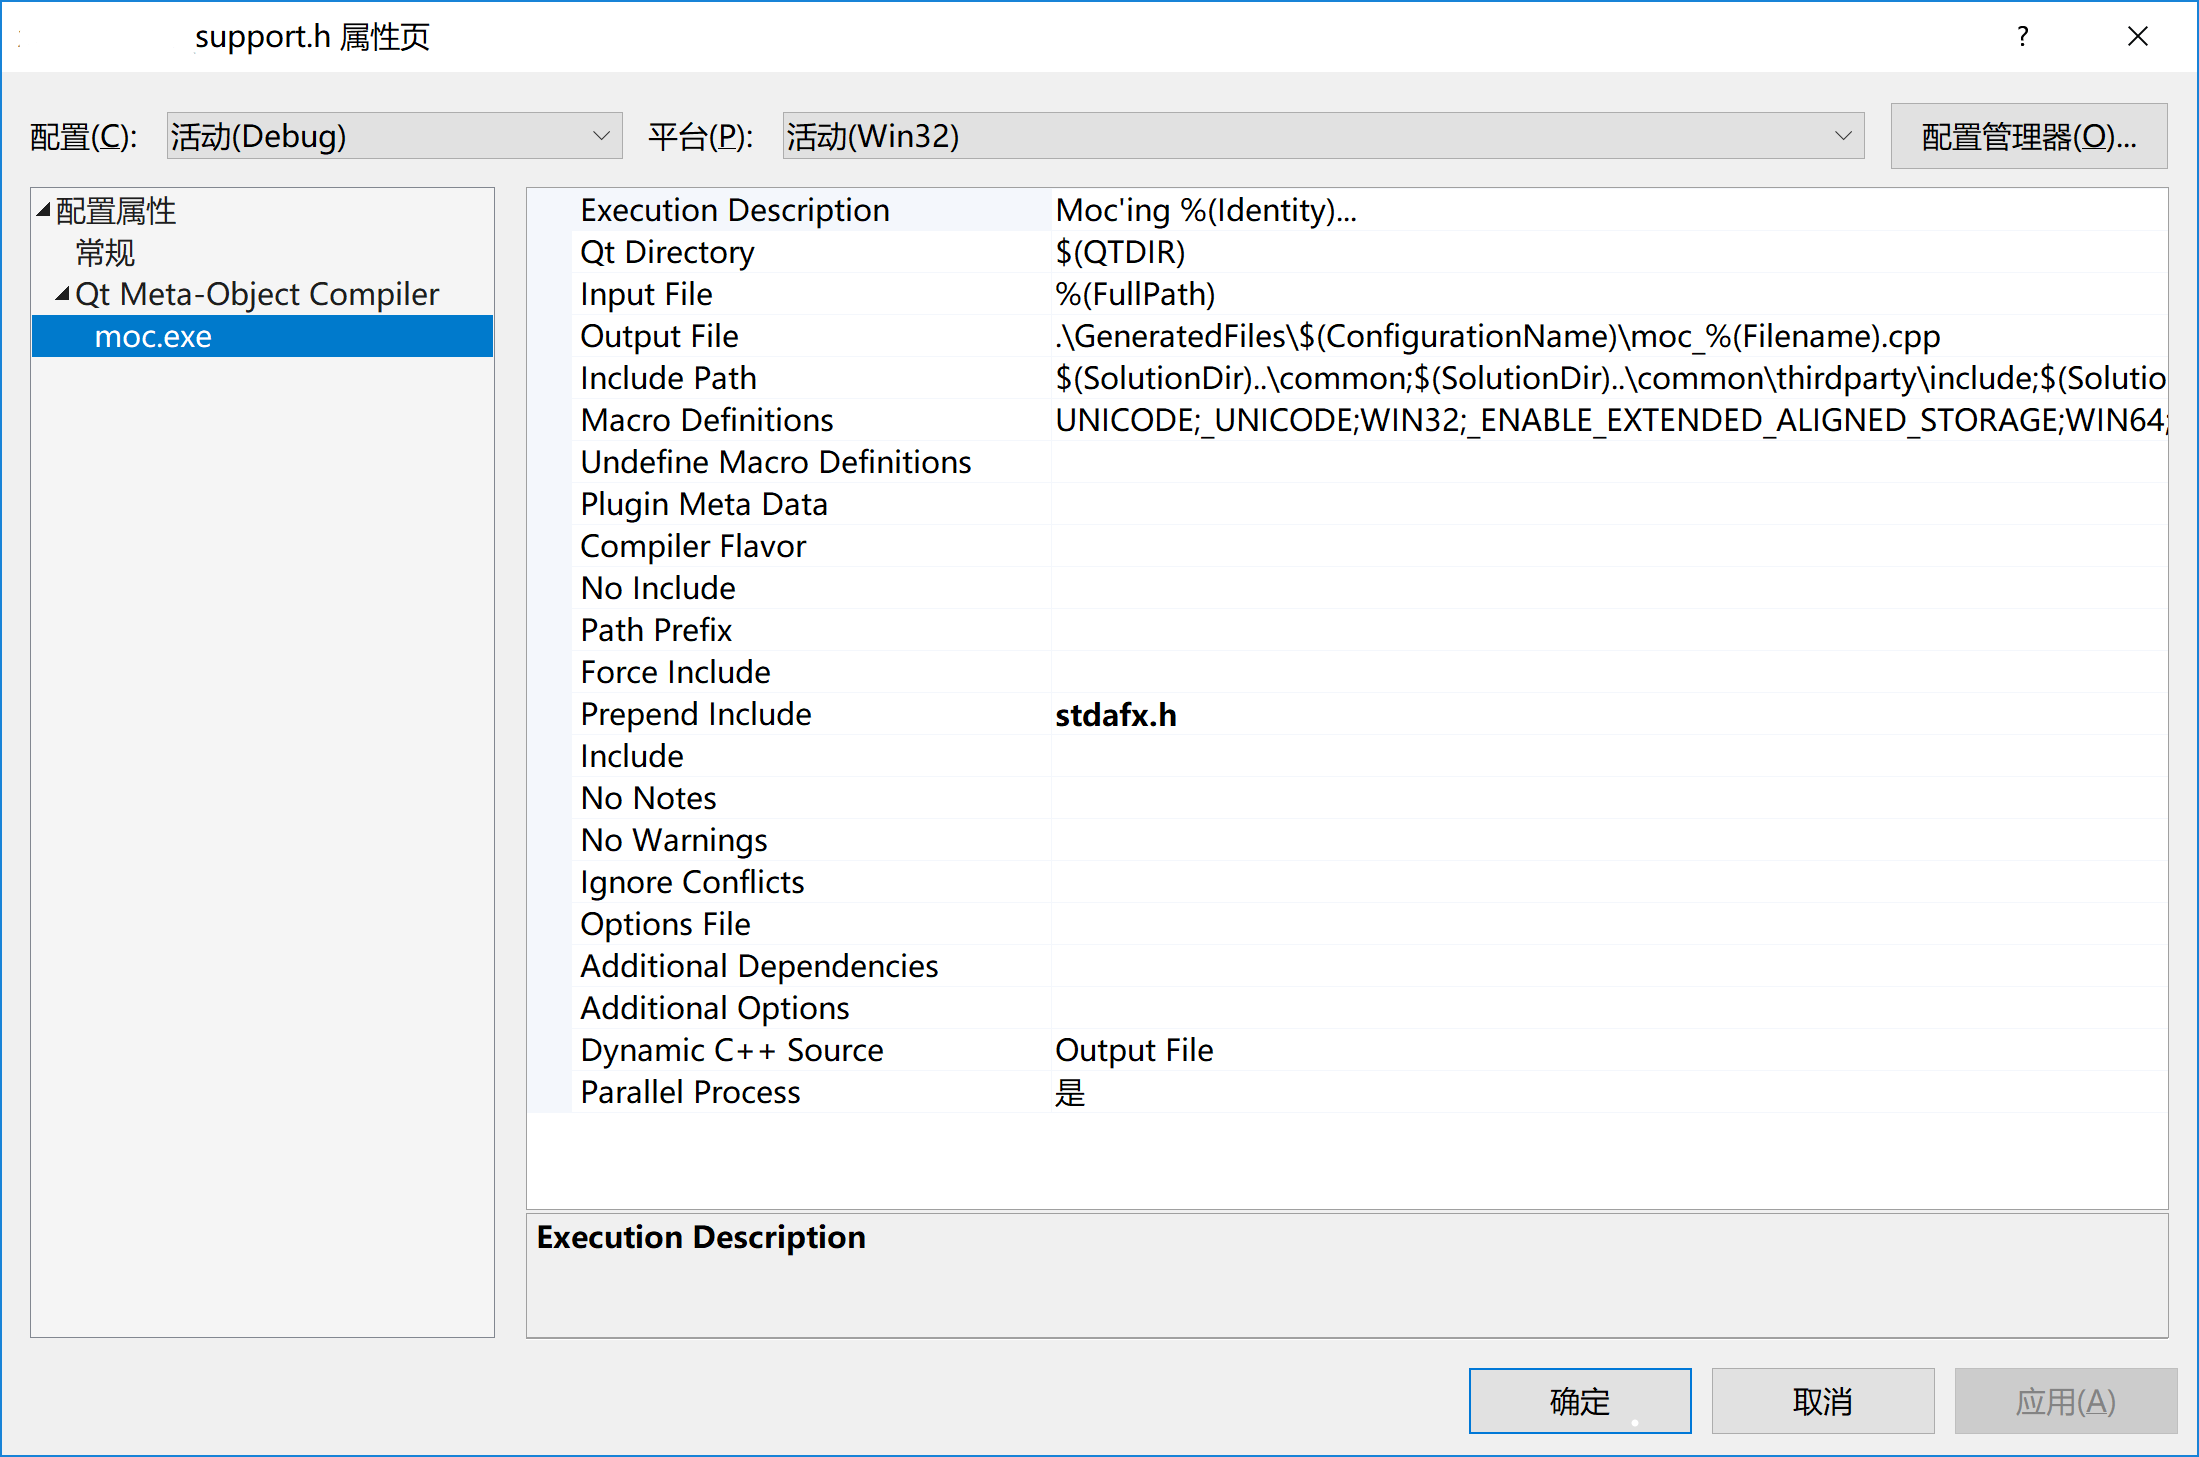Click the 应用(A) button
Viewport: 2199px width, 1457px height.
point(2064,1400)
